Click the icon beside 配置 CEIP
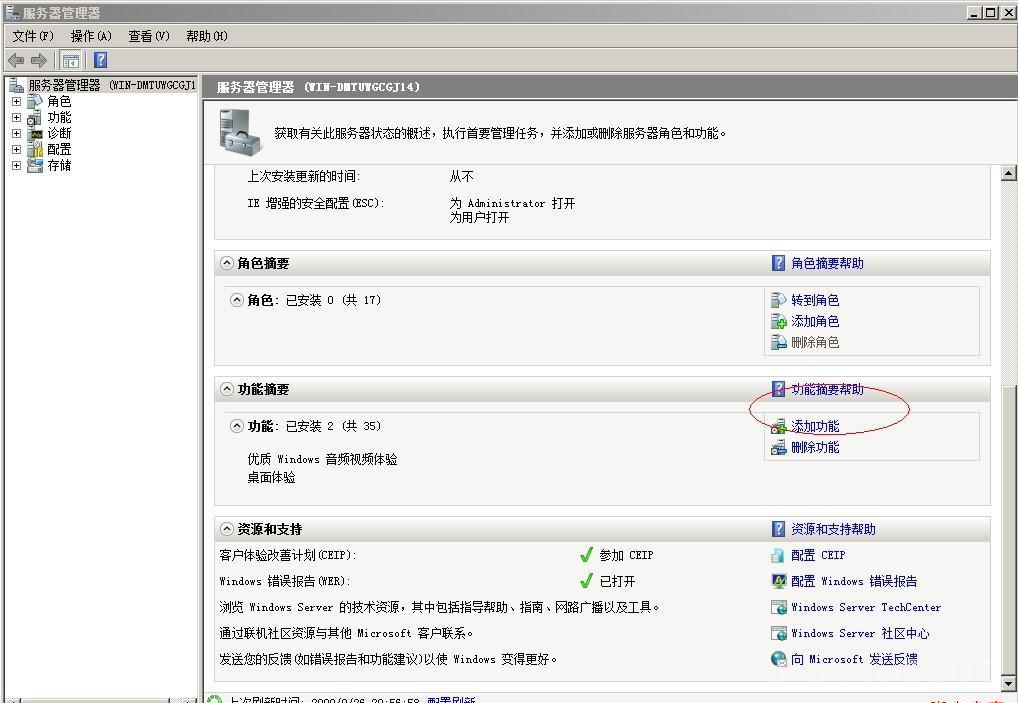The image size is (1018, 703). point(778,555)
